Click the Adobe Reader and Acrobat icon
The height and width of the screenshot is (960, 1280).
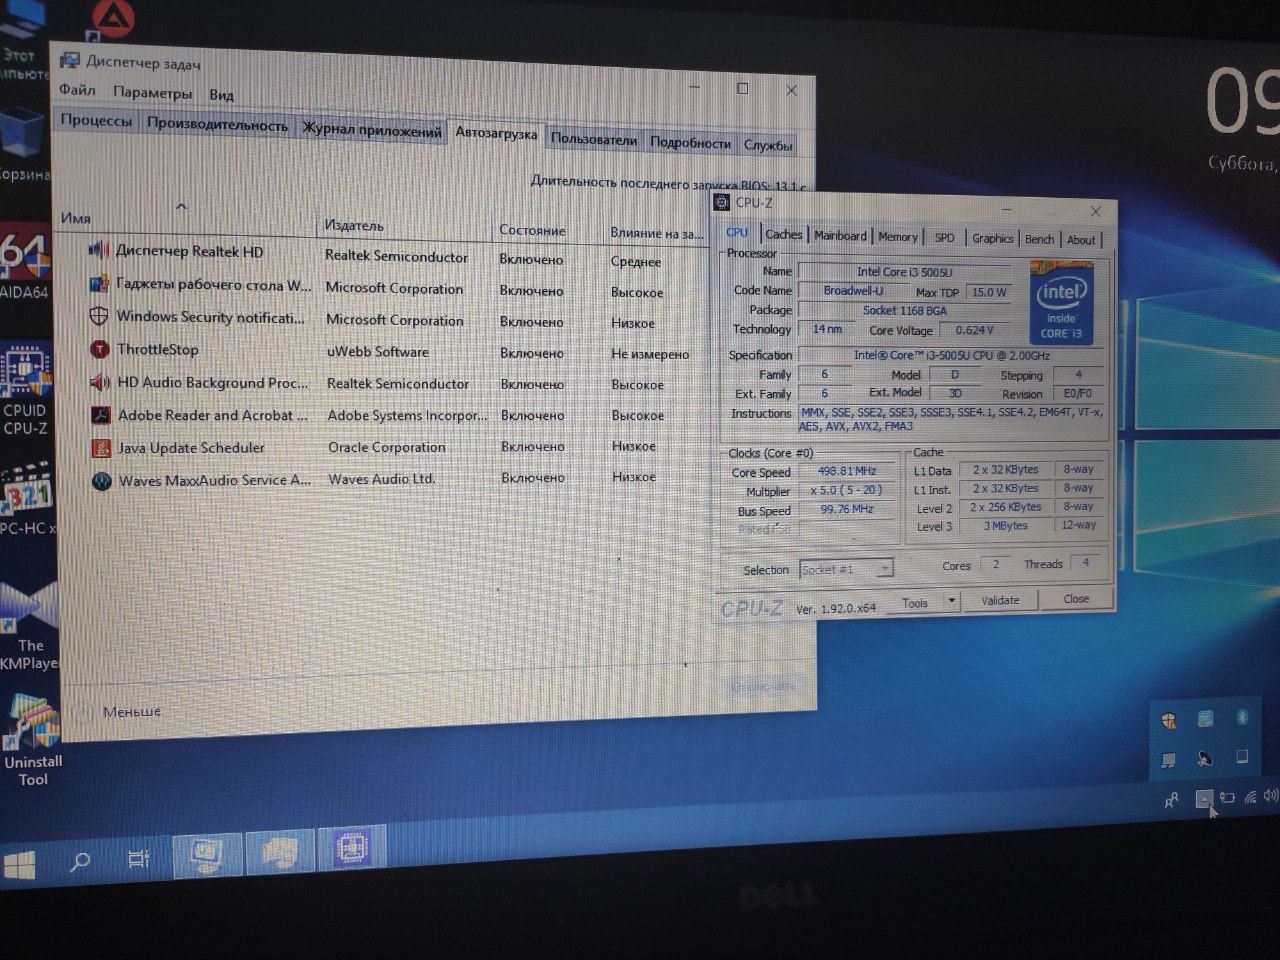click(x=100, y=415)
